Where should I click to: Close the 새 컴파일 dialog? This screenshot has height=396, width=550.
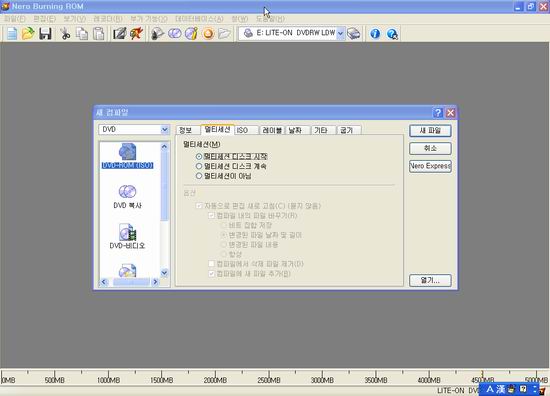click(450, 113)
